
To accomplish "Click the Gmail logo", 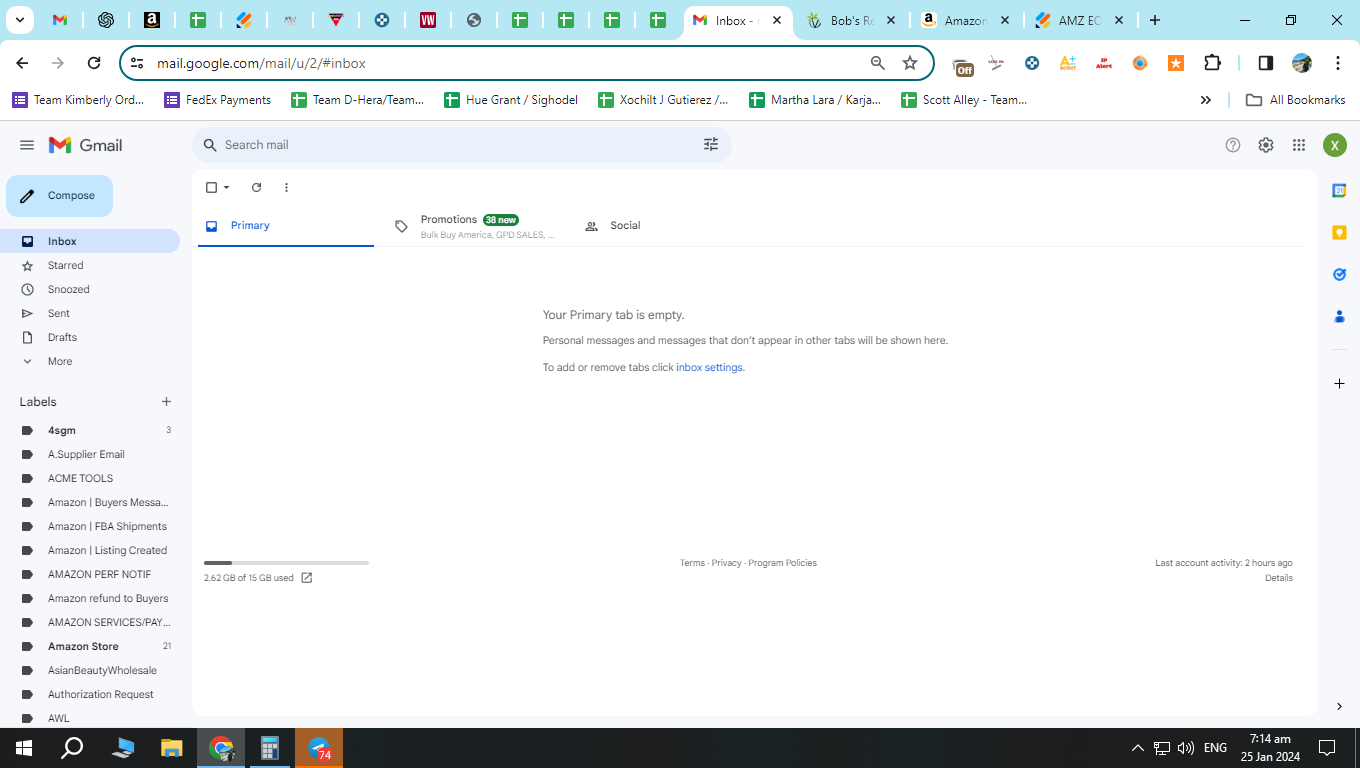I will click(86, 145).
